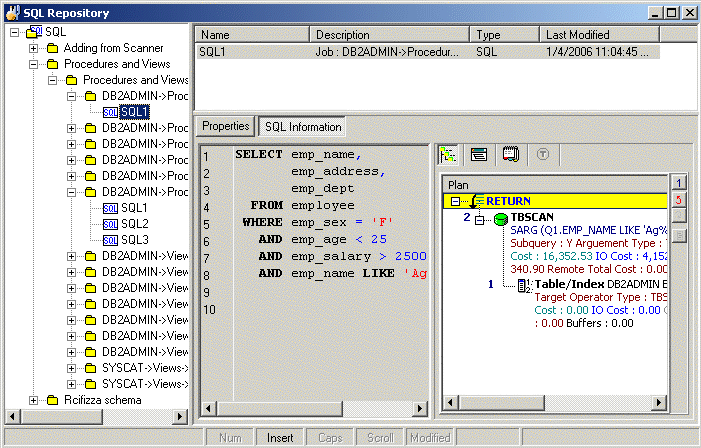
Task: Click the notebook icon in plan toolbar
Action: click(x=510, y=155)
